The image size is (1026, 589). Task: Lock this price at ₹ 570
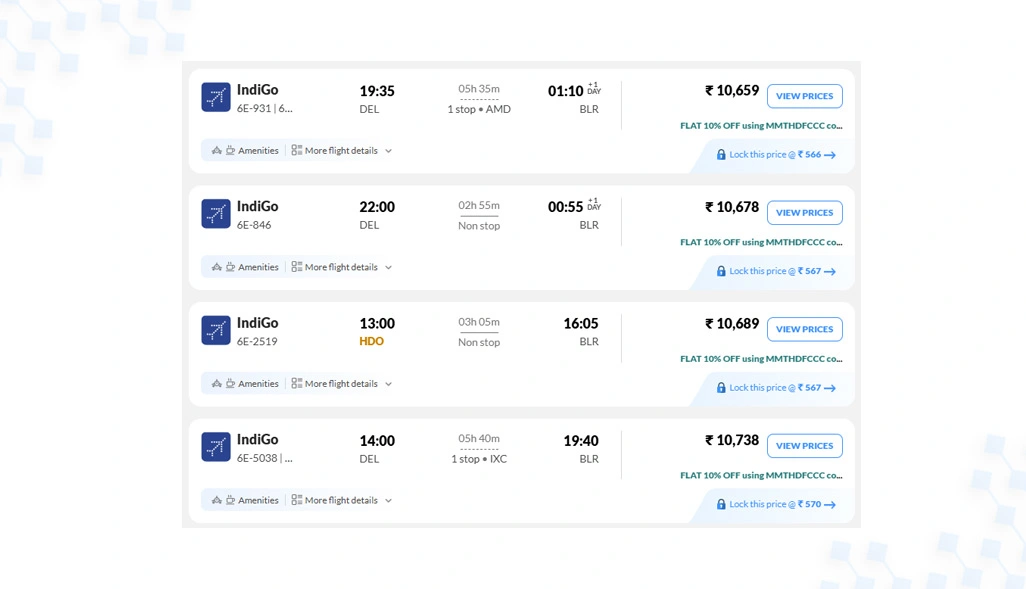776,504
